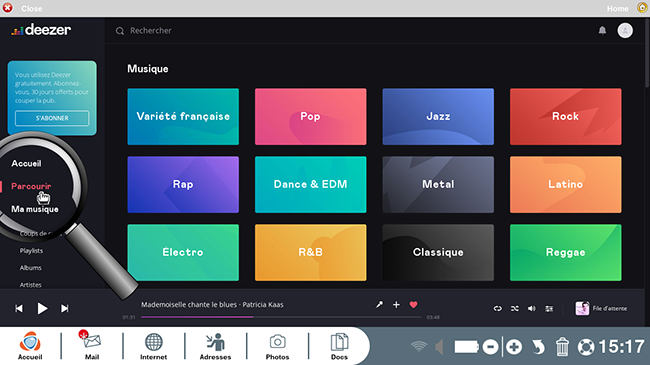Click the S'ABONNER button
The width and height of the screenshot is (650, 365).
click(52, 118)
